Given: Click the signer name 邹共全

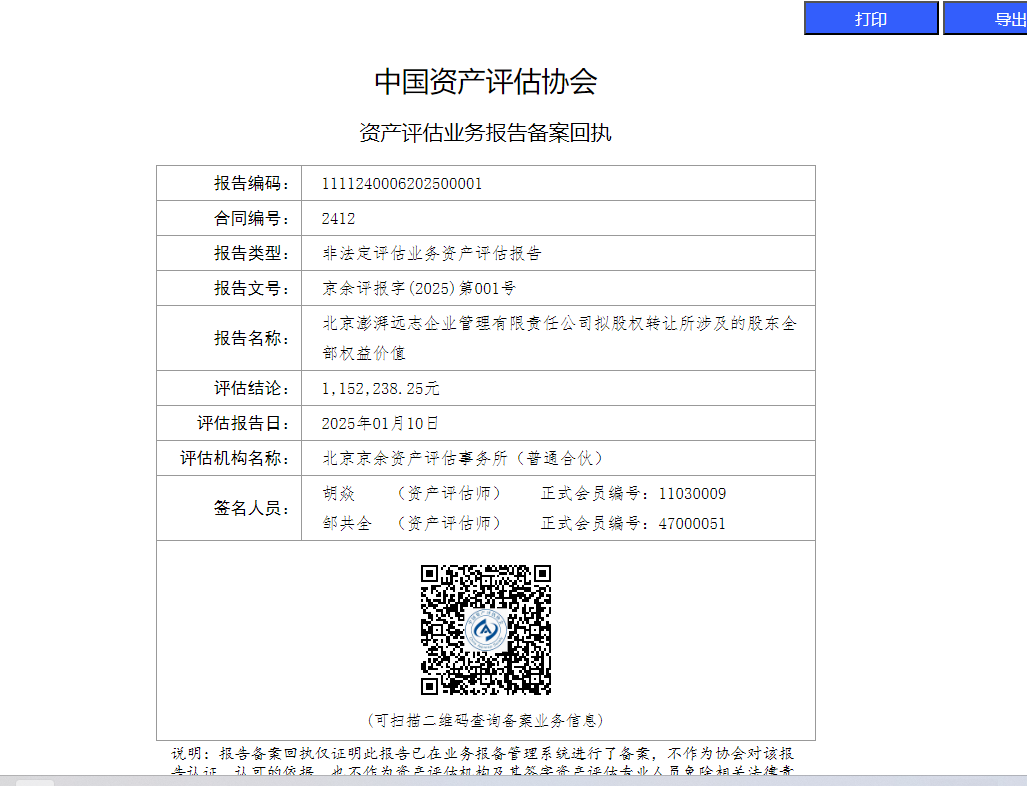Looking at the screenshot, I should tap(346, 524).
